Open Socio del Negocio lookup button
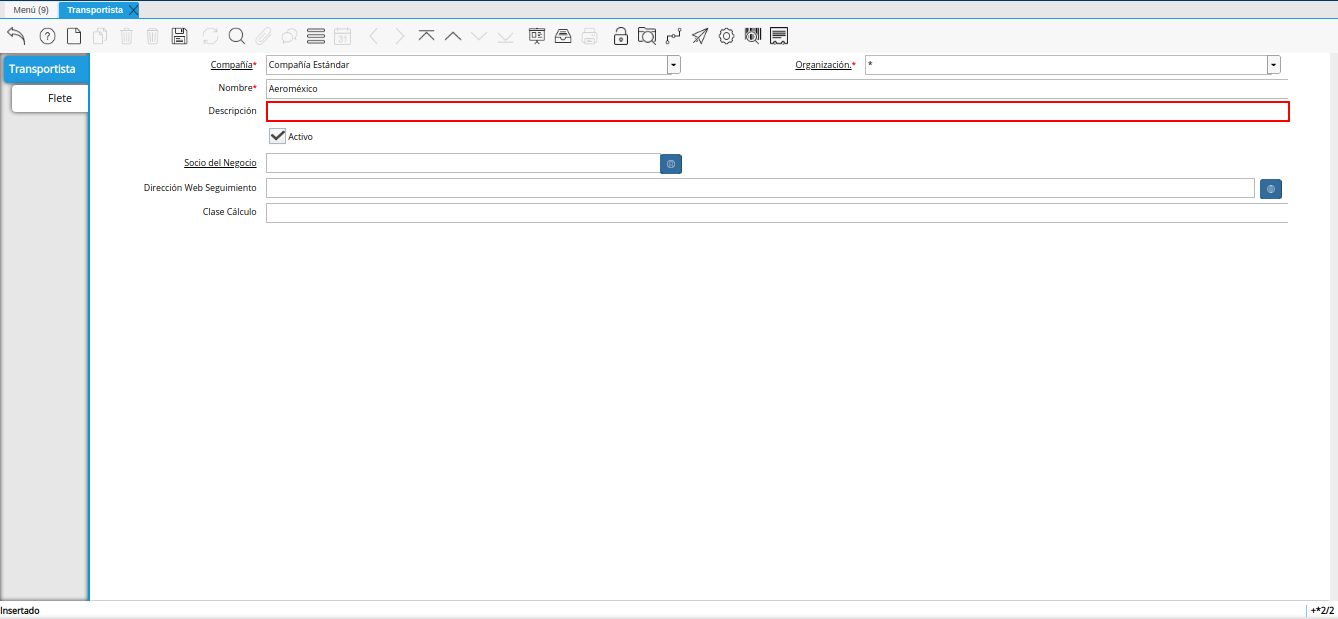The height and width of the screenshot is (619, 1338). pos(671,163)
